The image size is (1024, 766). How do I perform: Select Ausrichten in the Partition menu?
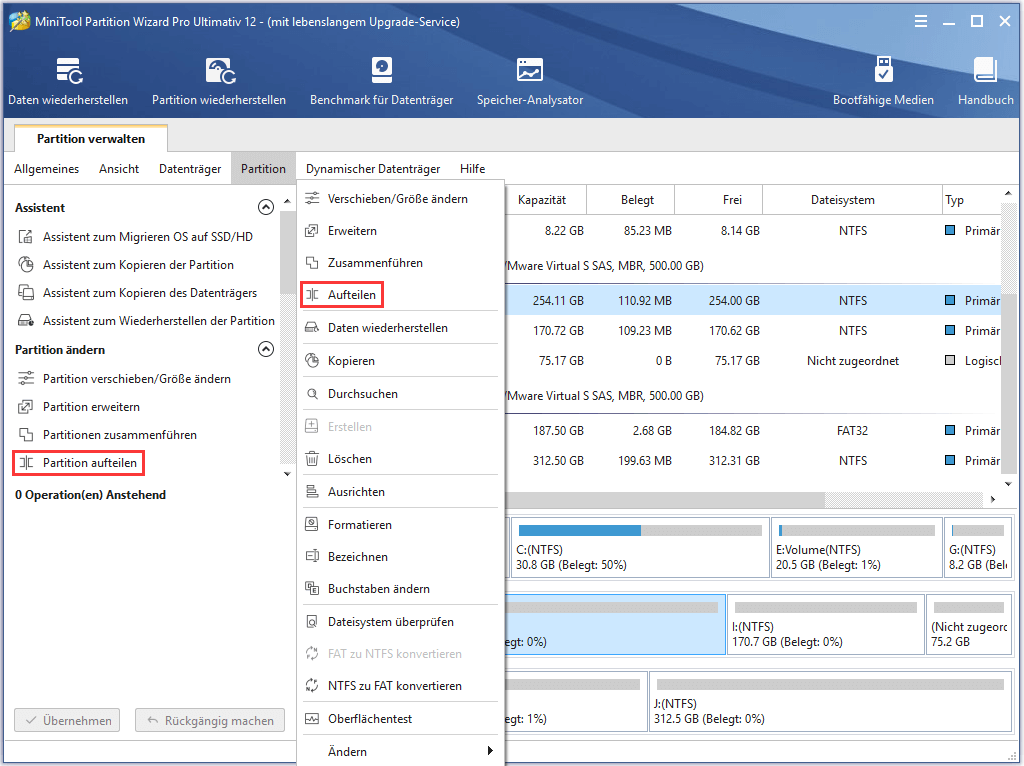point(400,492)
